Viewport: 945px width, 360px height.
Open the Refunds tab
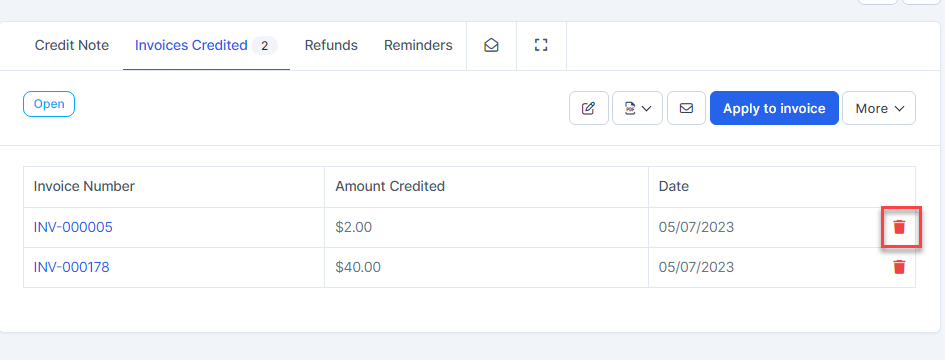(331, 45)
